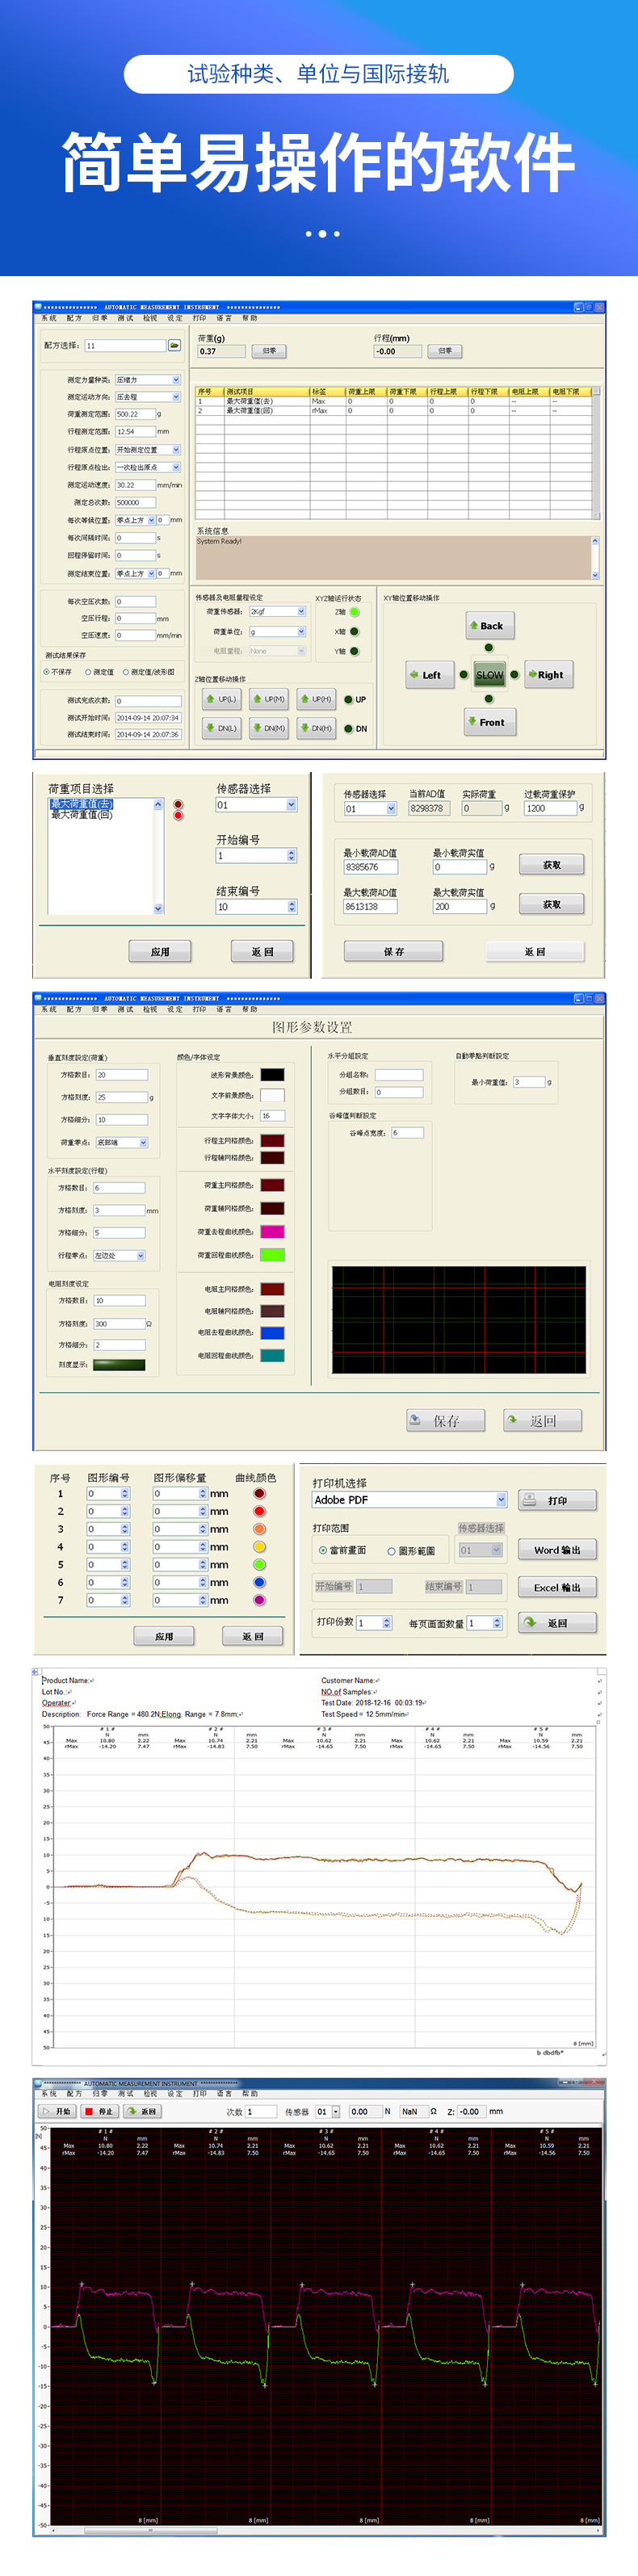Open the 测定力量种类 dropdown
The image size is (638, 2576).
point(176,380)
